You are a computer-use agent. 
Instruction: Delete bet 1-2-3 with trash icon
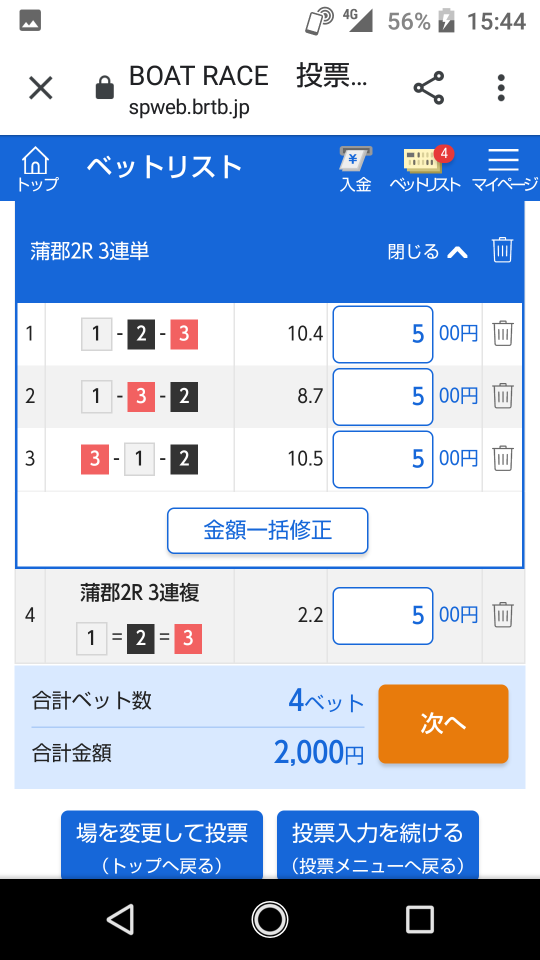503,334
